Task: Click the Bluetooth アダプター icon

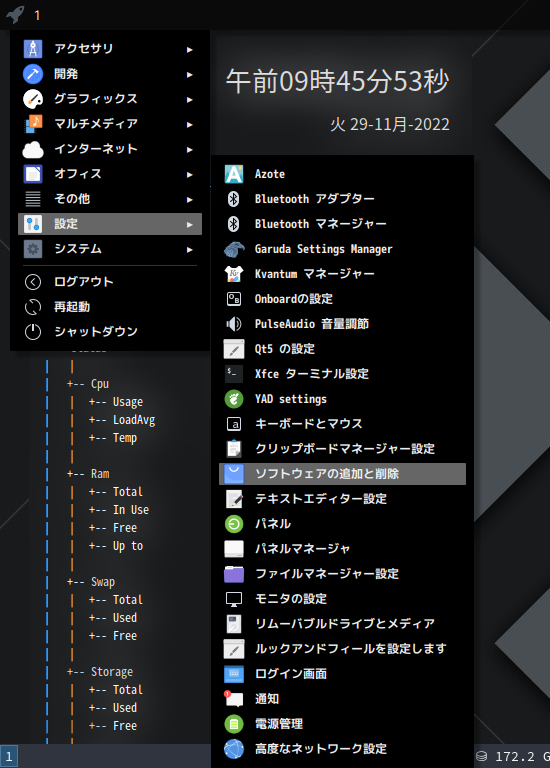Action: [x=234, y=199]
